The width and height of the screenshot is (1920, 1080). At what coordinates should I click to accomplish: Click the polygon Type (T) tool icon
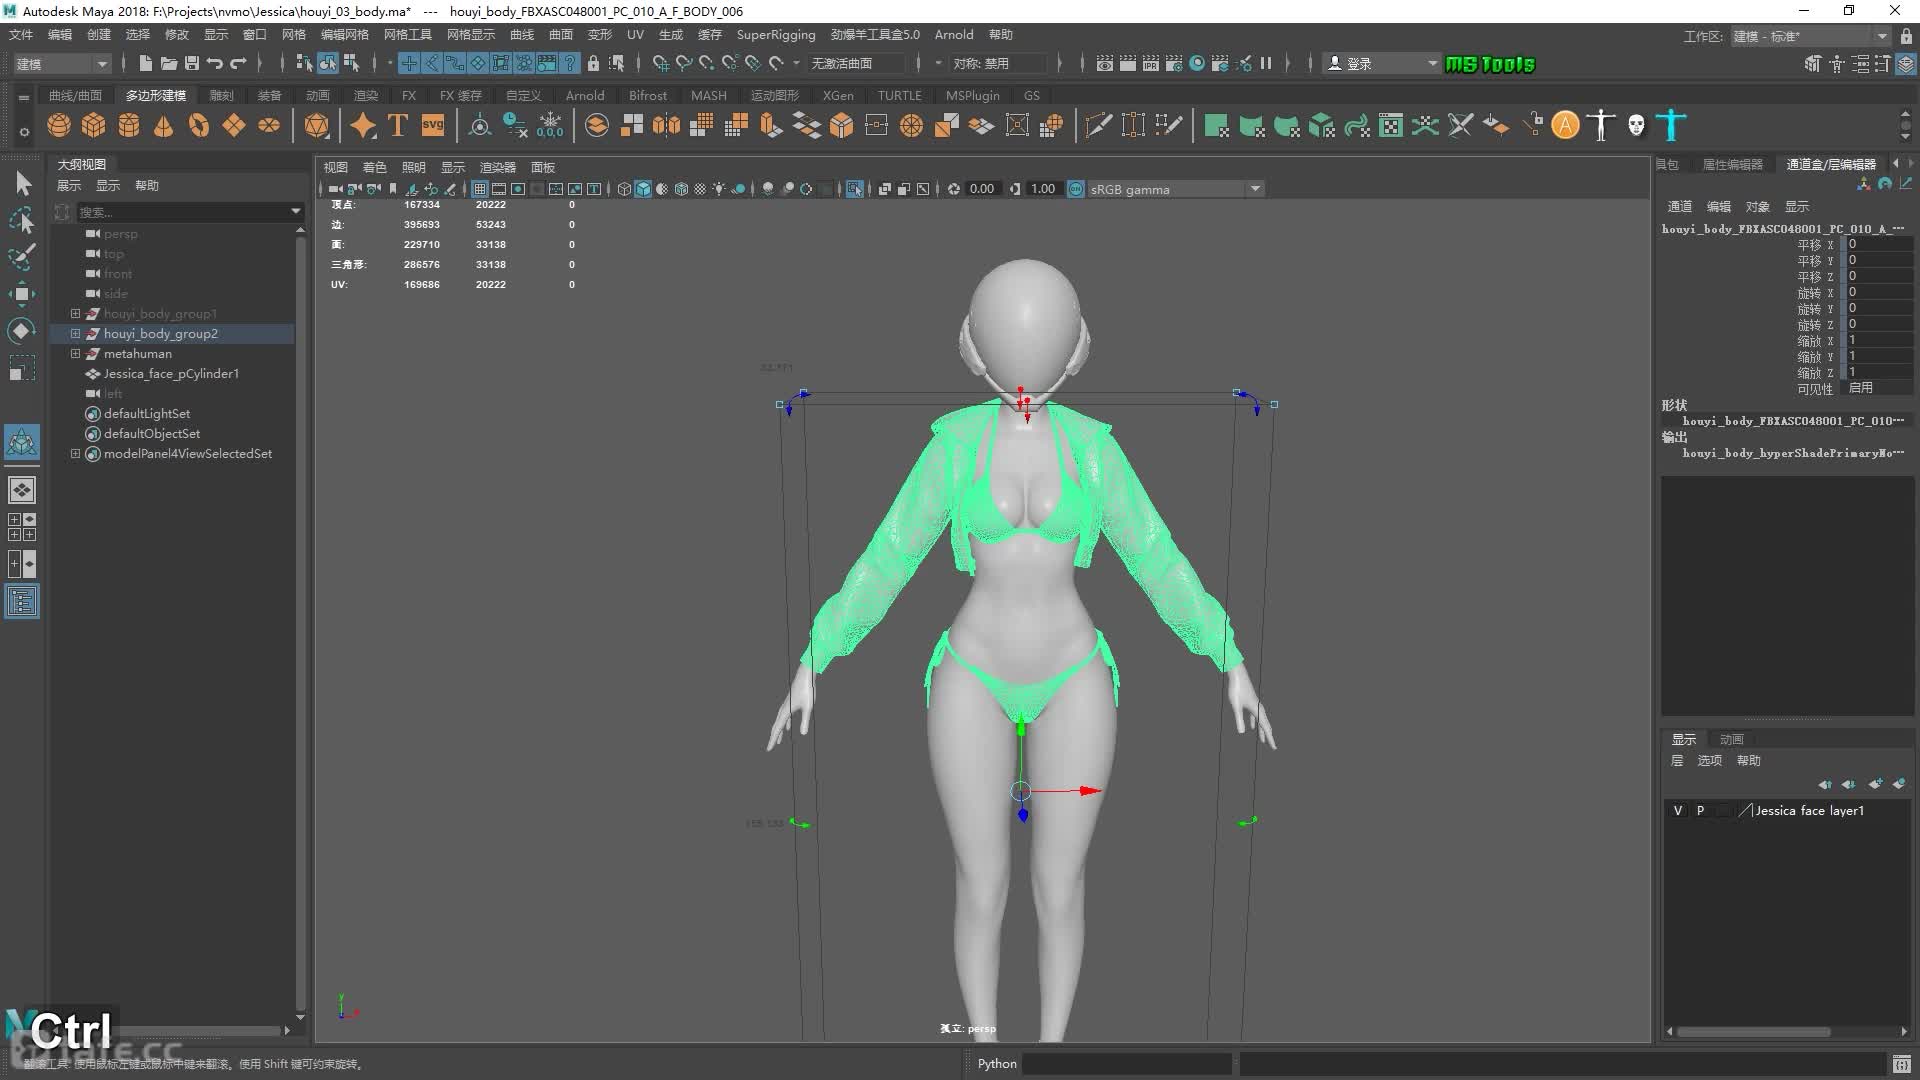pos(398,126)
